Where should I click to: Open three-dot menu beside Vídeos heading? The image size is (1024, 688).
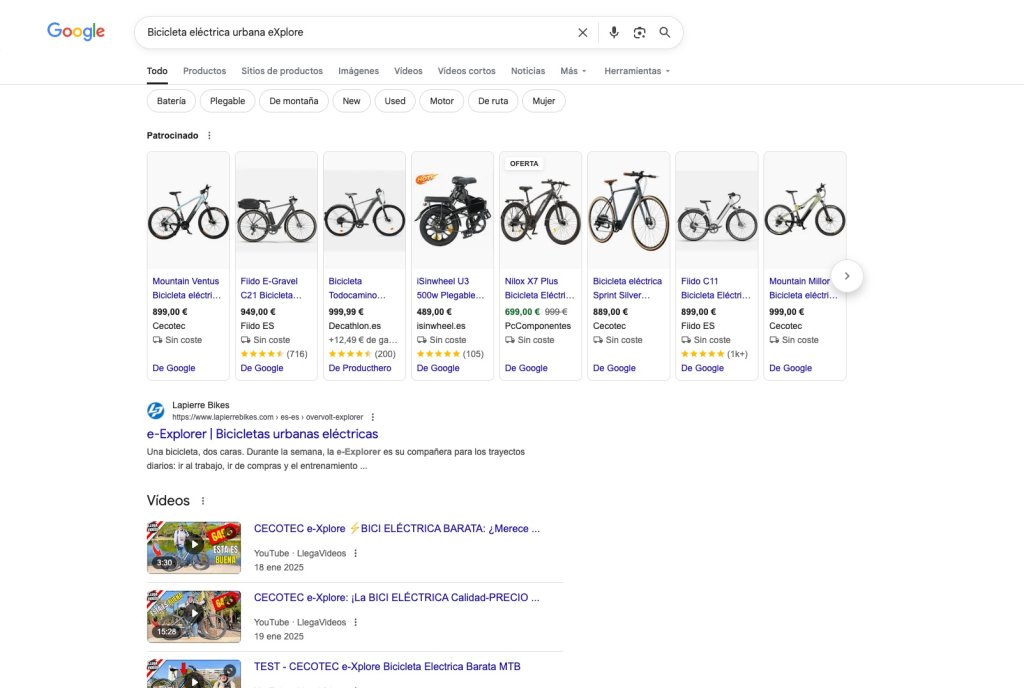[202, 501]
